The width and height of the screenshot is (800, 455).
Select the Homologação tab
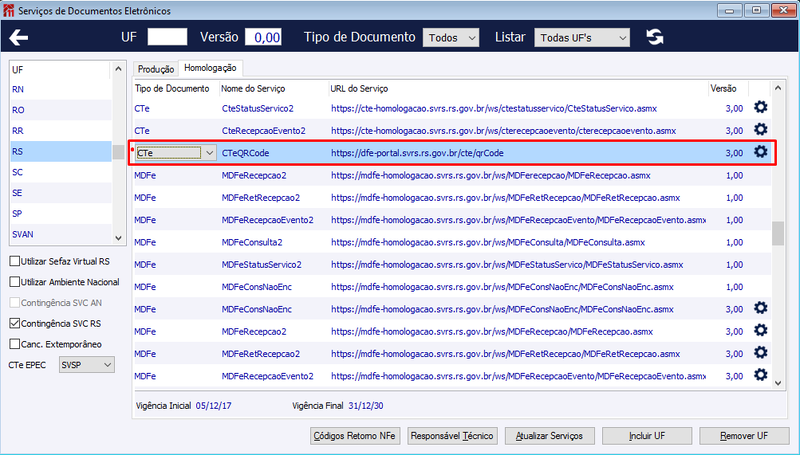point(210,68)
